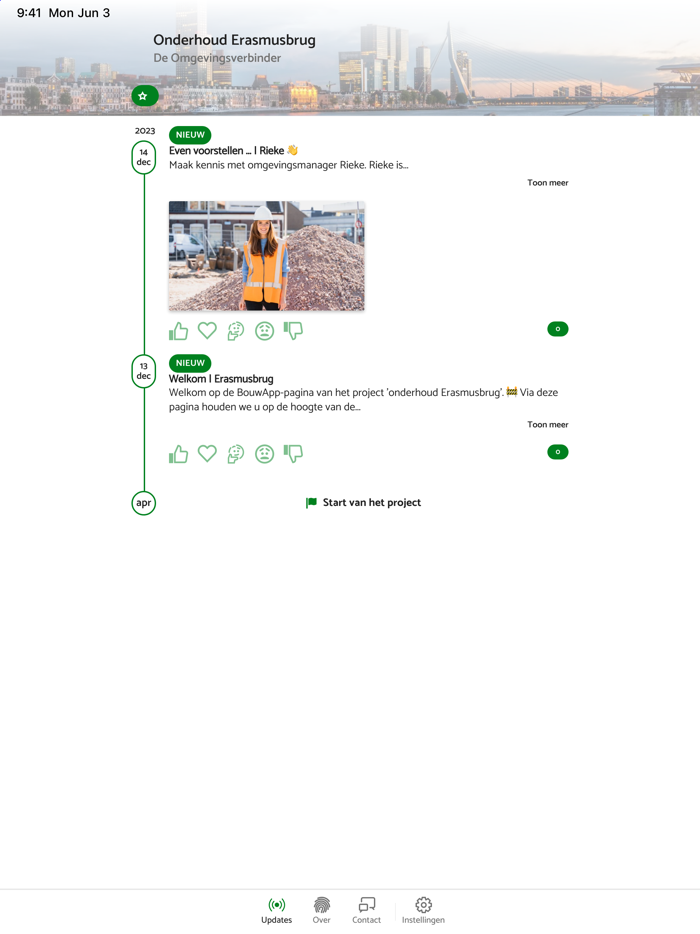Tap the 2023 year label
The height and width of the screenshot is (934, 700).
pyautogui.click(x=145, y=131)
